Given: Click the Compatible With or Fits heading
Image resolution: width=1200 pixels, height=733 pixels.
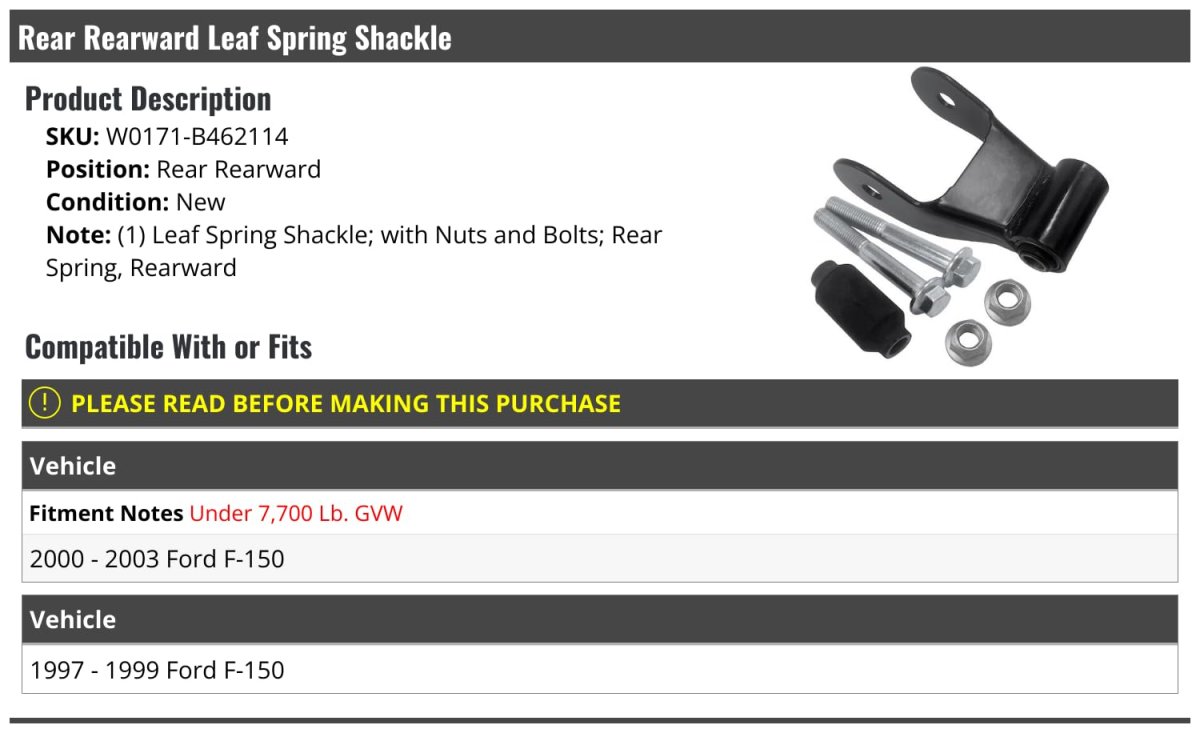Looking at the screenshot, I should (x=168, y=347).
